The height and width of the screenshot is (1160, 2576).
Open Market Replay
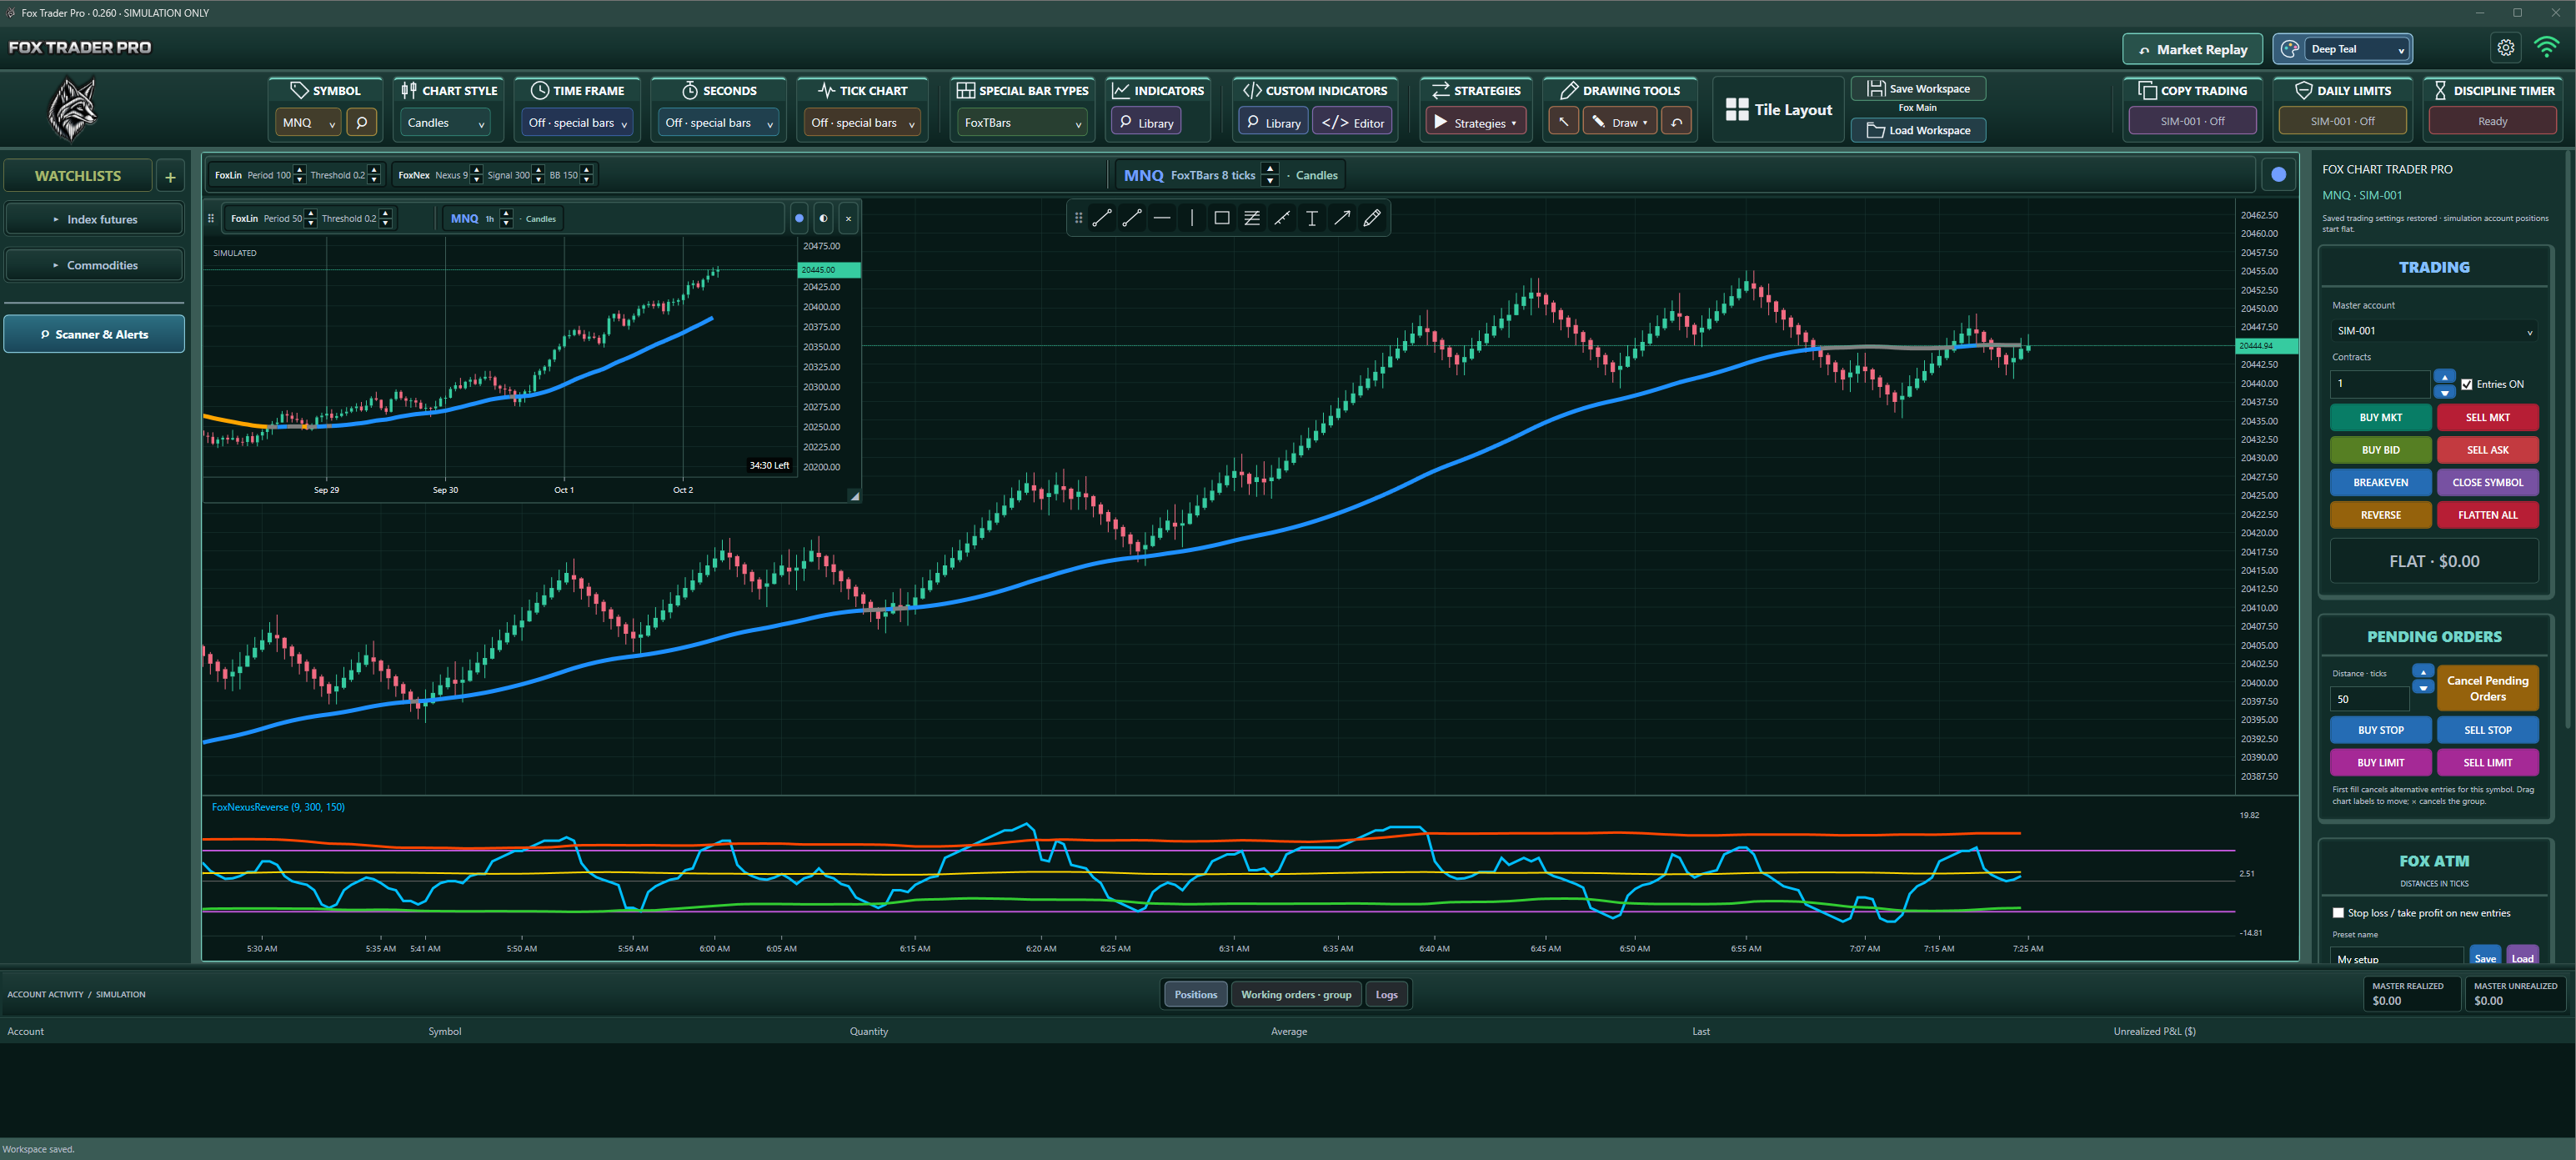(2192, 48)
